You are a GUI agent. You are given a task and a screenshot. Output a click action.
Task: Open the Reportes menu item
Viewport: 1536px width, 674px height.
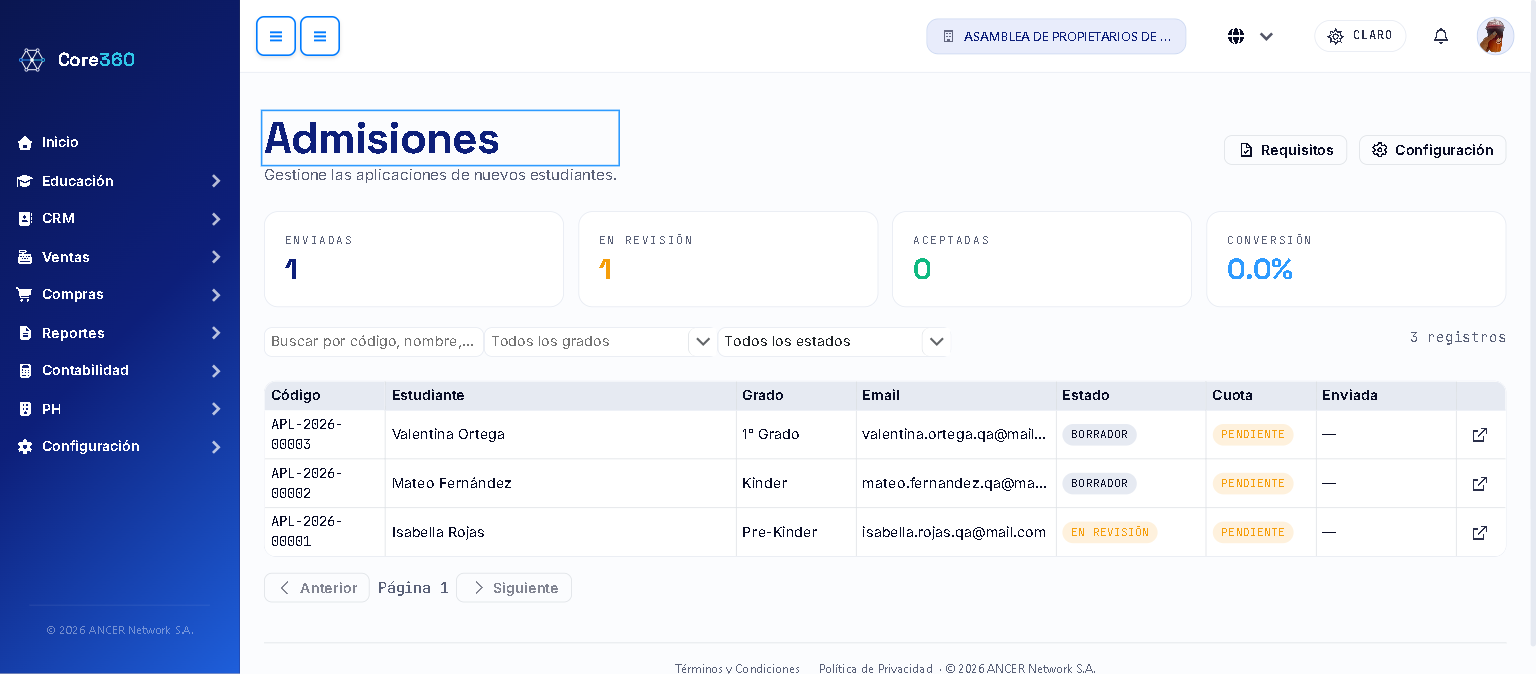tap(120, 333)
